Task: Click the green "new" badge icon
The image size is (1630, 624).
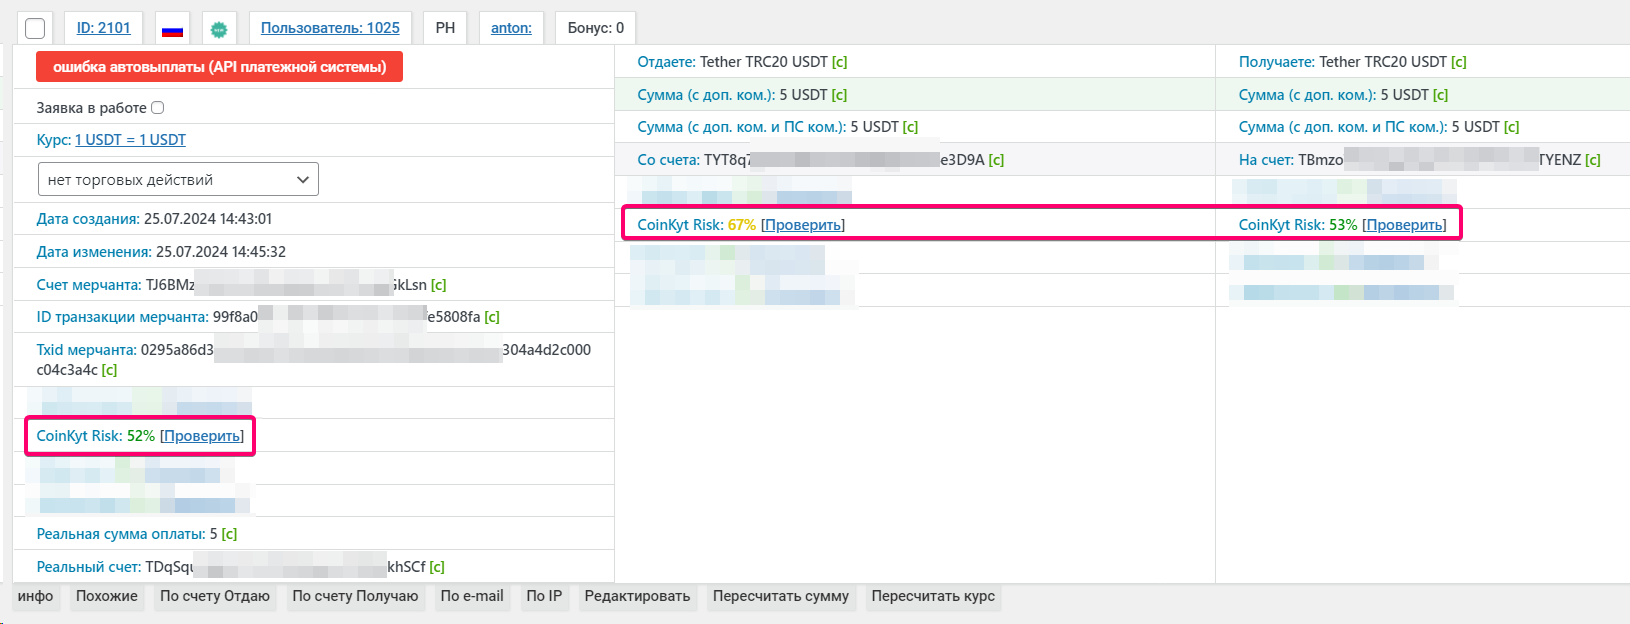Action: pos(219,29)
